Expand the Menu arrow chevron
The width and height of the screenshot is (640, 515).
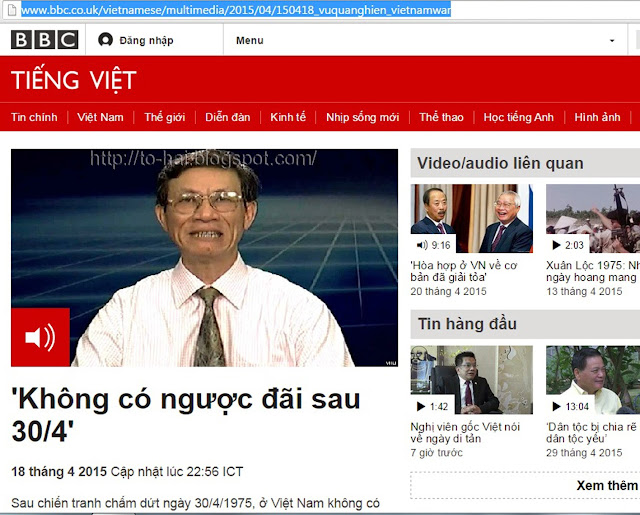point(612,41)
